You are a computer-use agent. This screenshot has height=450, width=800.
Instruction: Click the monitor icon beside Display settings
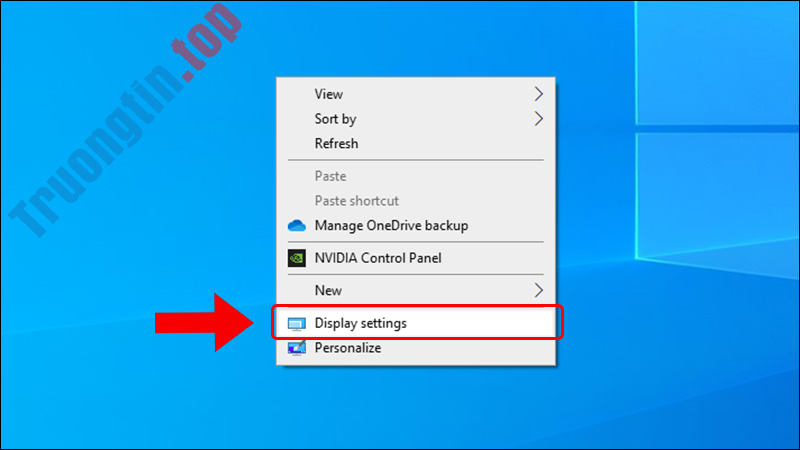296,323
